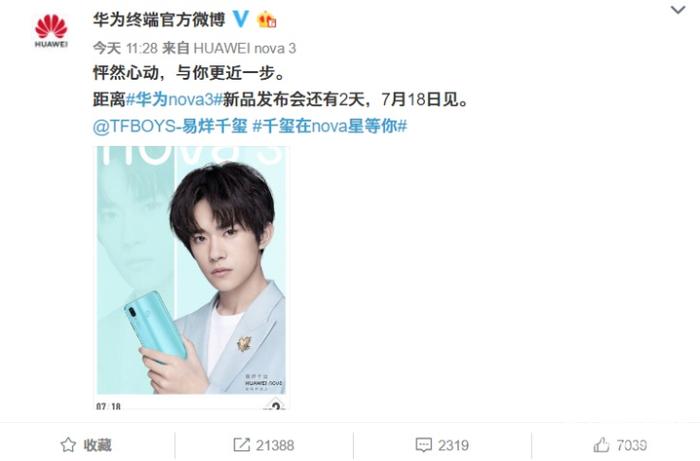Click the 今天 11:28 post timestamp
Screen dimensions: 700x461
(x=125, y=48)
